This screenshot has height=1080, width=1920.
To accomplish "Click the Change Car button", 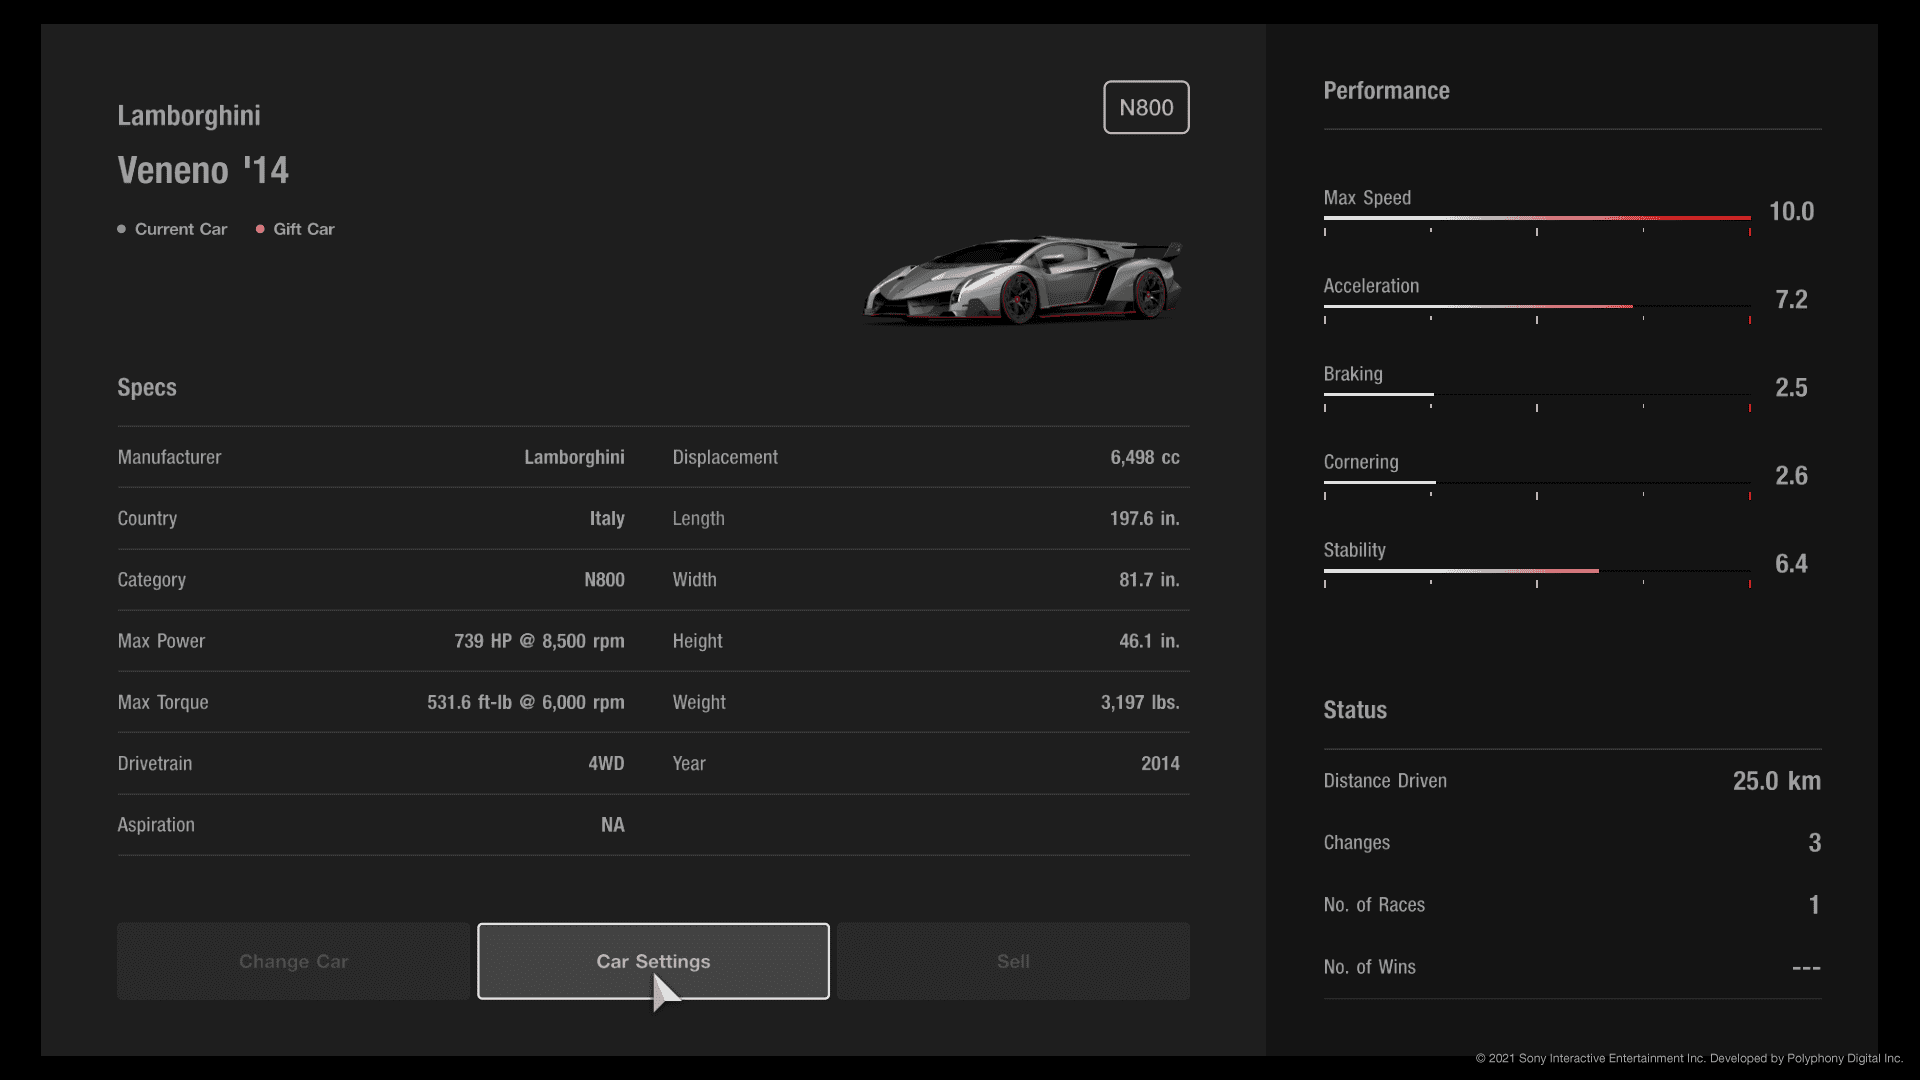I will coord(293,961).
